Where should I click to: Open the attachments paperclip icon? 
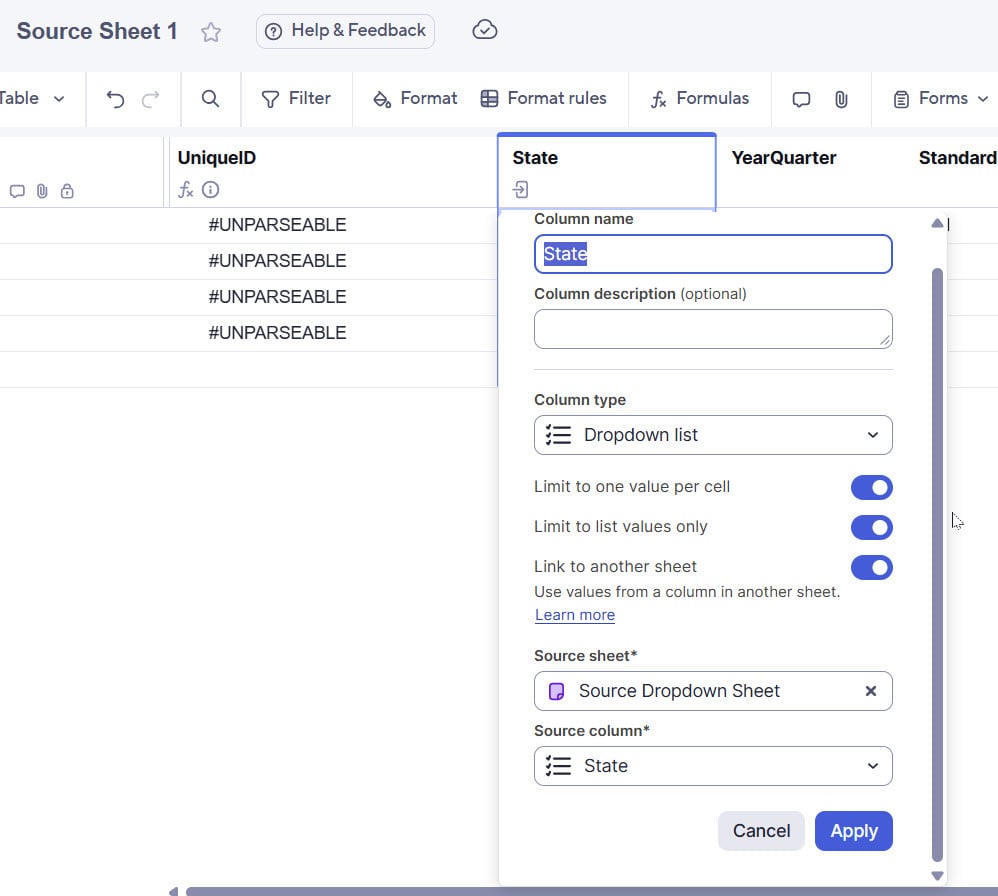click(x=841, y=99)
